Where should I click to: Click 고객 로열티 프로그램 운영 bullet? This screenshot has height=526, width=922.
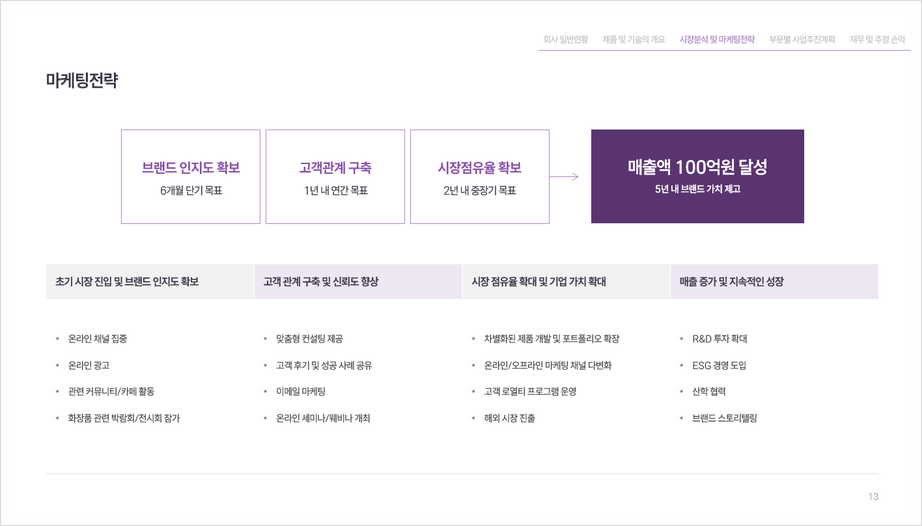(x=530, y=391)
